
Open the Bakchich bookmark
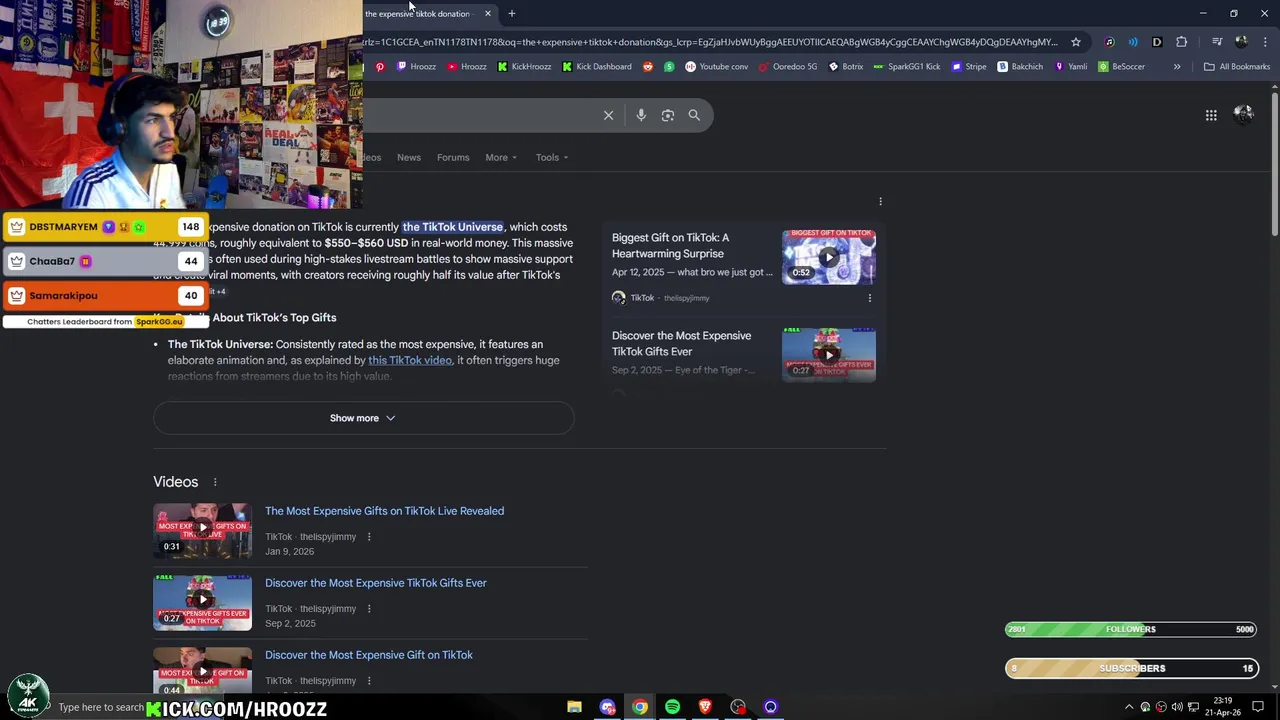pos(1020,67)
